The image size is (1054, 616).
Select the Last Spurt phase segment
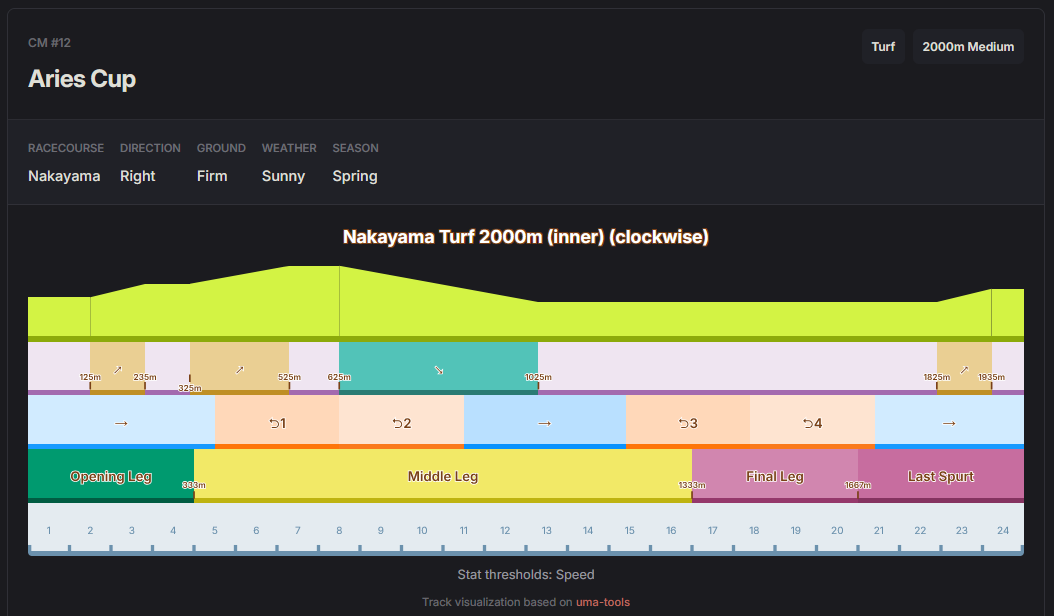[x=940, y=476]
